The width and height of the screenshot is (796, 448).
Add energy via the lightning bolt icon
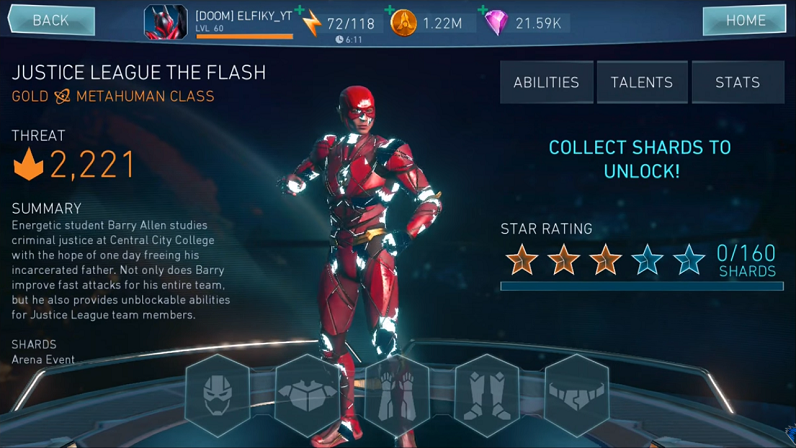click(x=311, y=23)
